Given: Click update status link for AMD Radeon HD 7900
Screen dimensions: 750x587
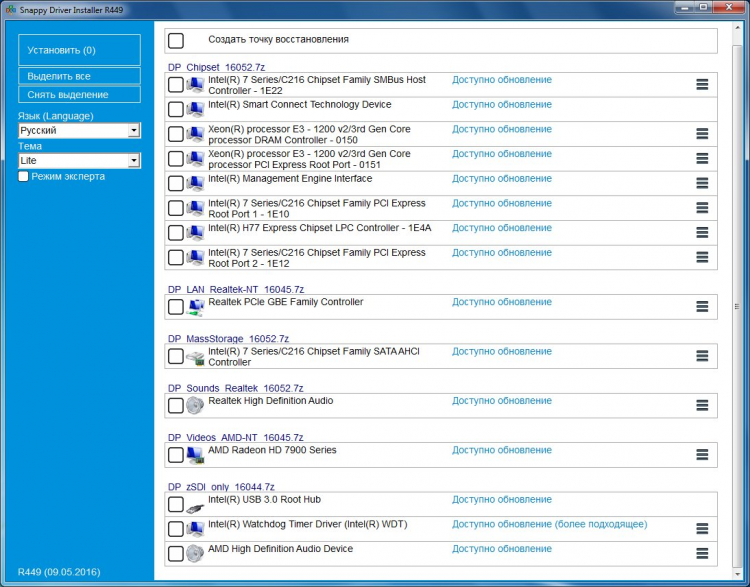Looking at the screenshot, I should (502, 450).
